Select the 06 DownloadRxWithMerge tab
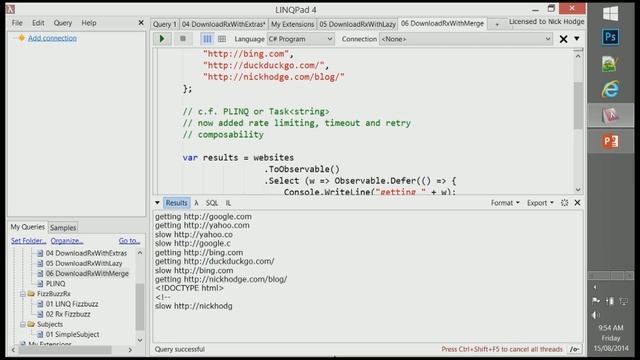This screenshot has height=360, width=640. tap(442, 23)
